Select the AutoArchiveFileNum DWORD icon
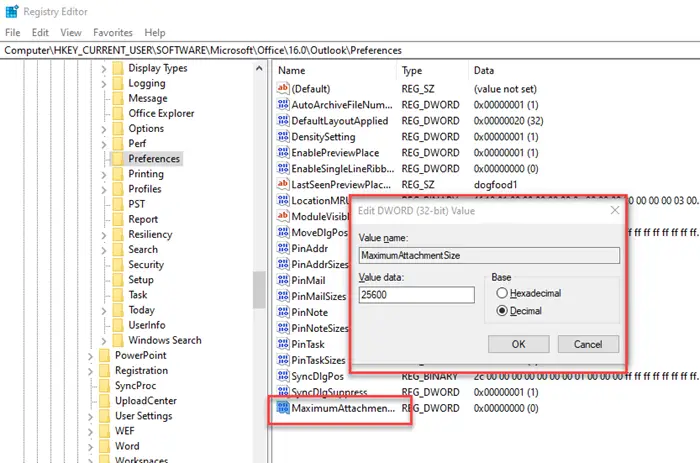 [283, 104]
